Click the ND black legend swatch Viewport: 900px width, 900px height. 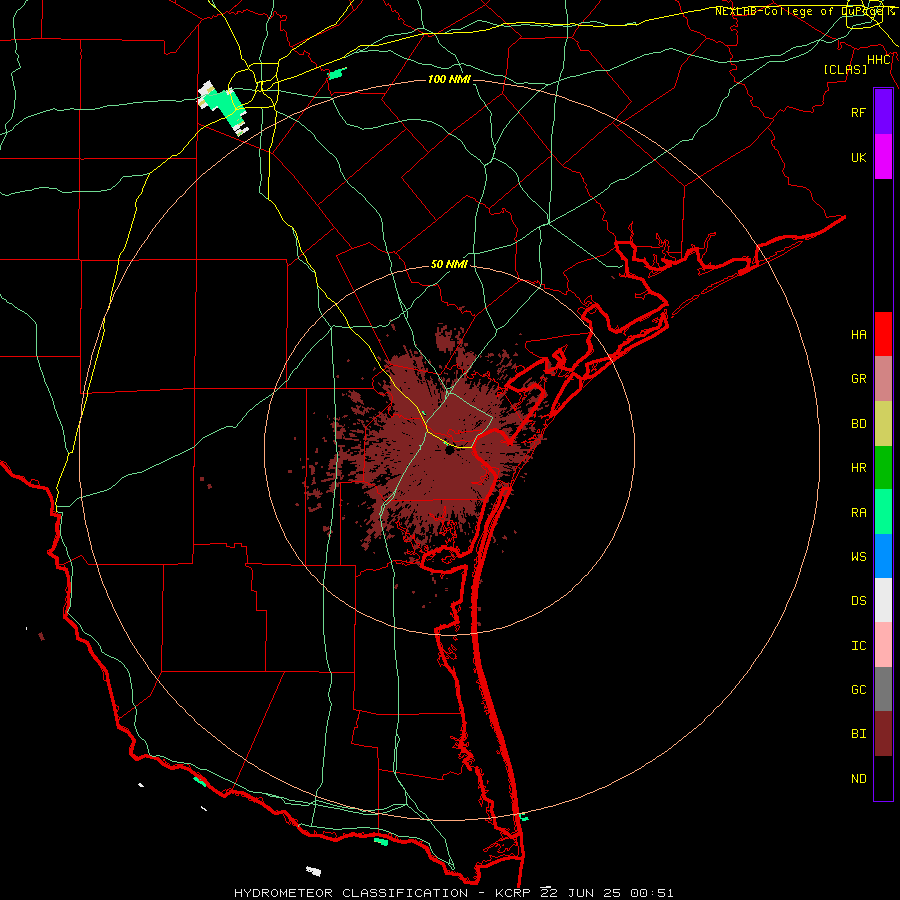883,778
